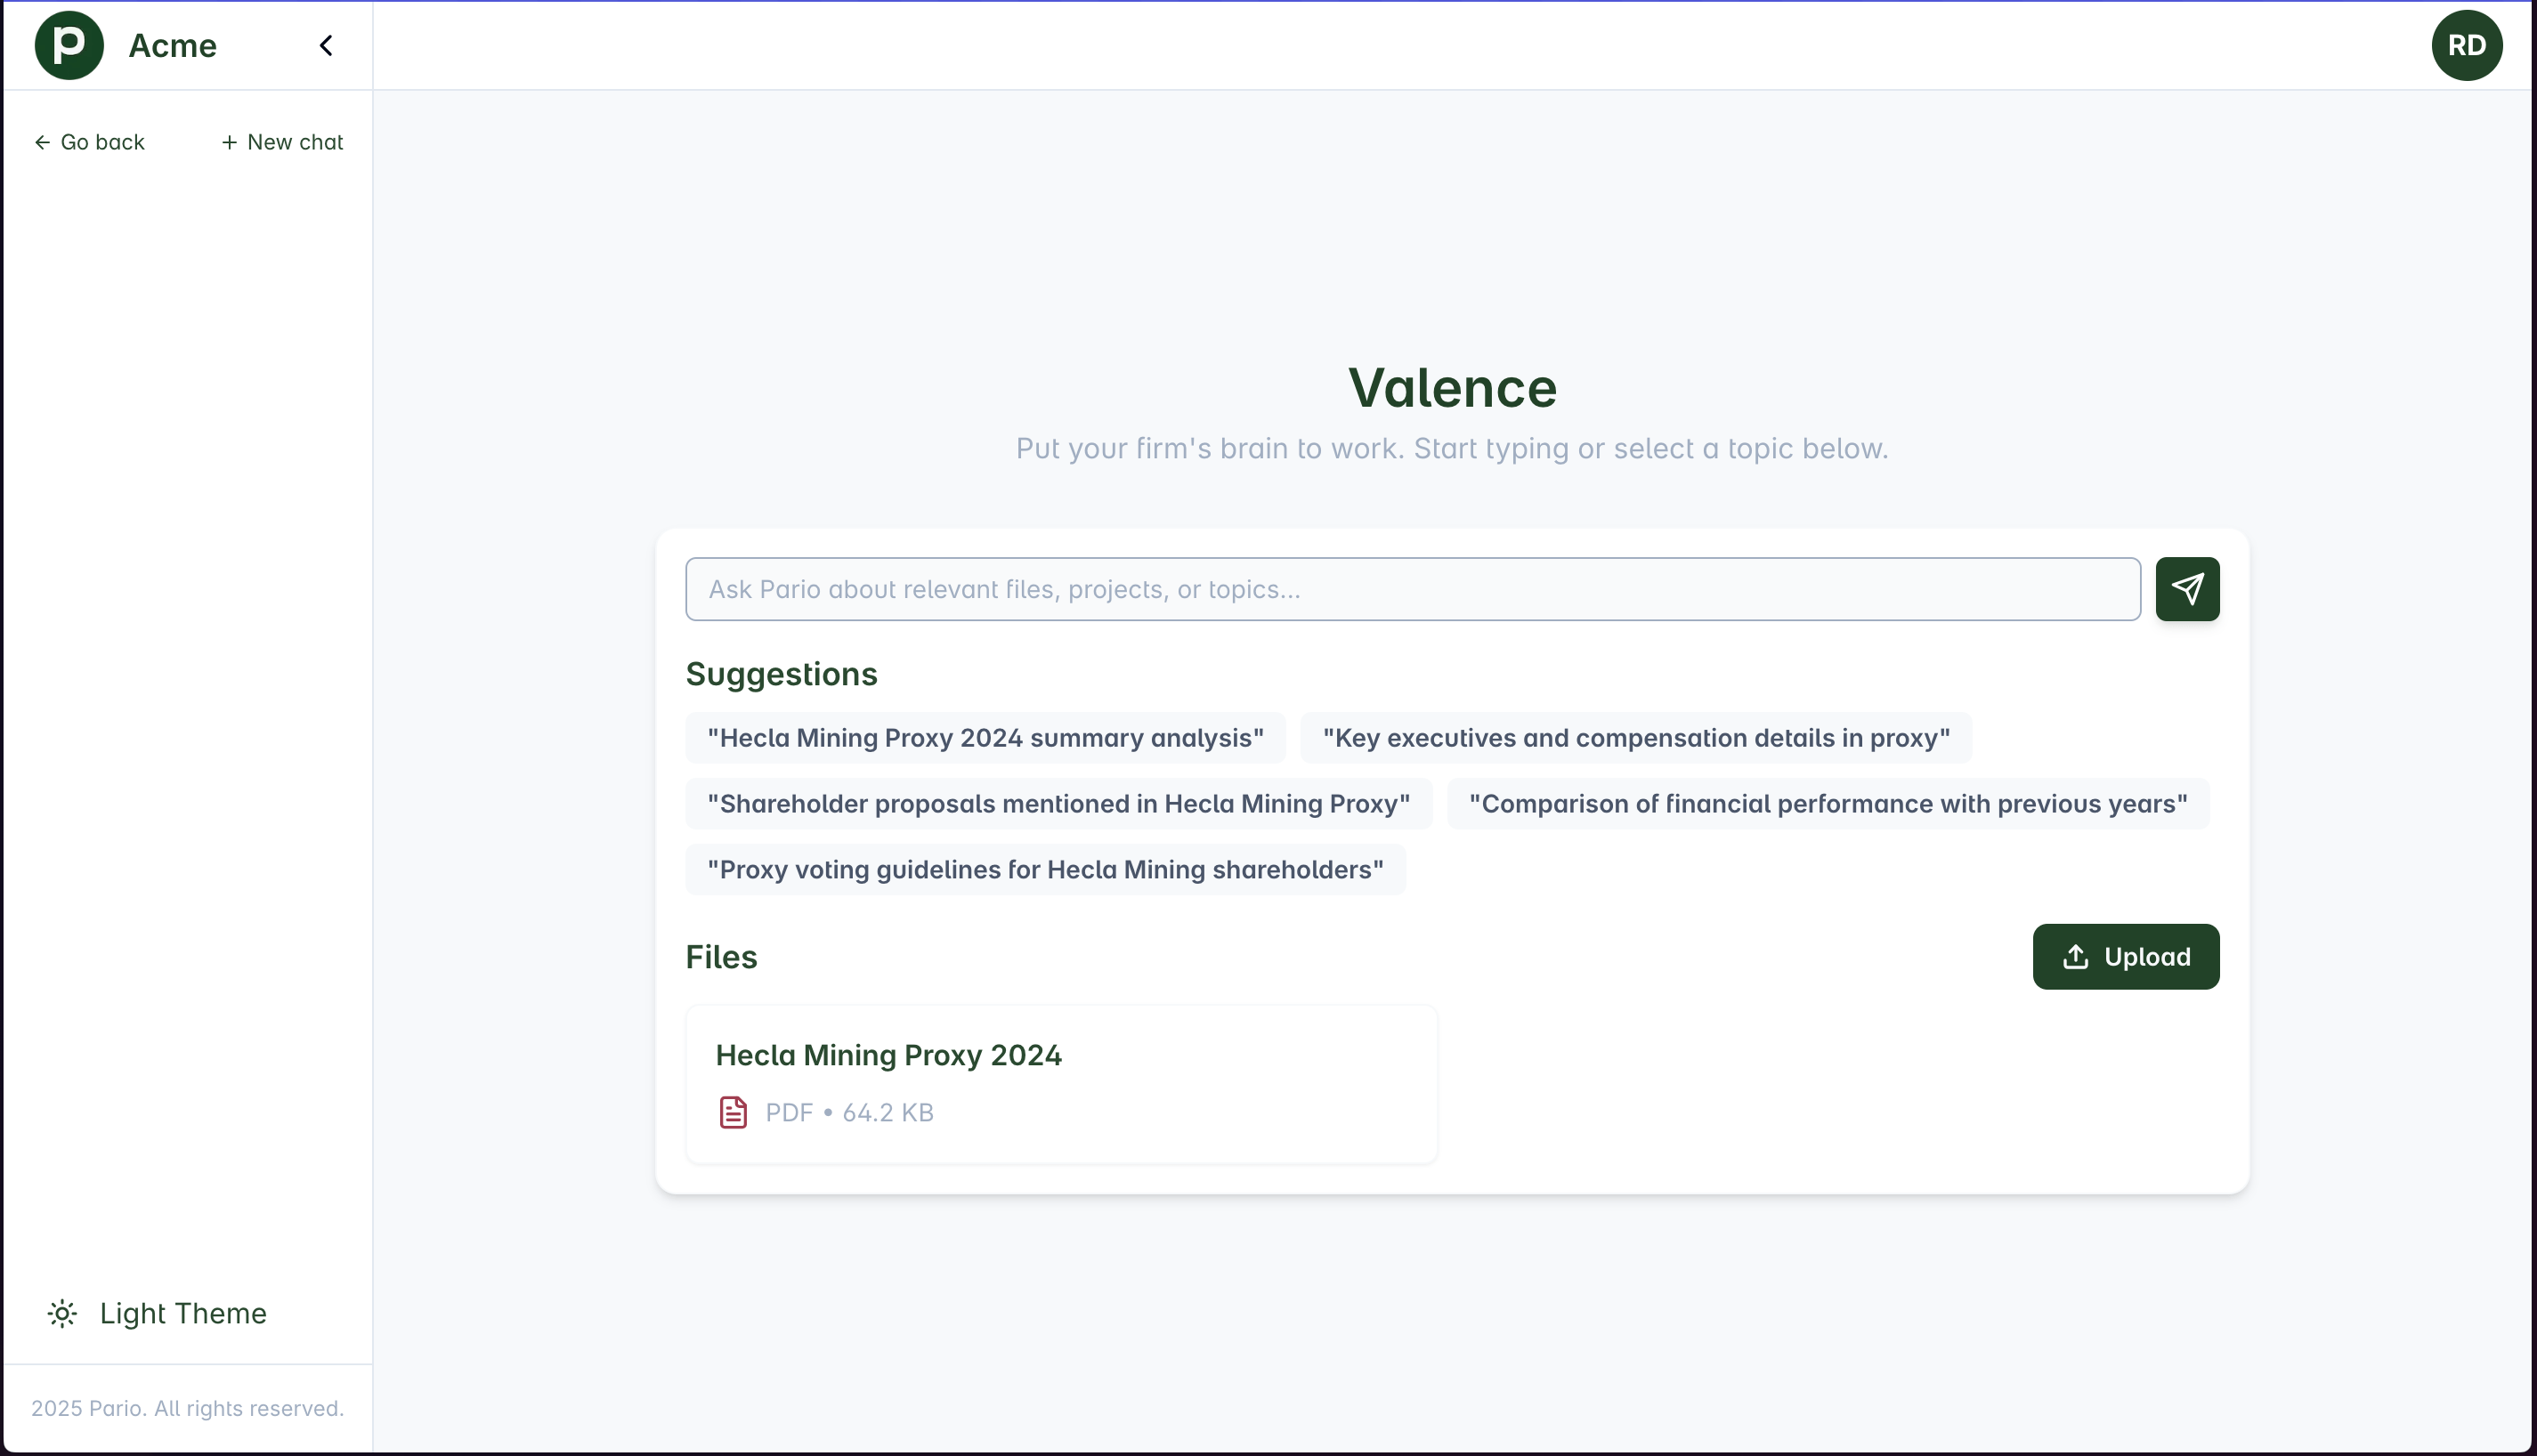Click the sun theme icon
The image size is (2537, 1456).
(x=62, y=1313)
